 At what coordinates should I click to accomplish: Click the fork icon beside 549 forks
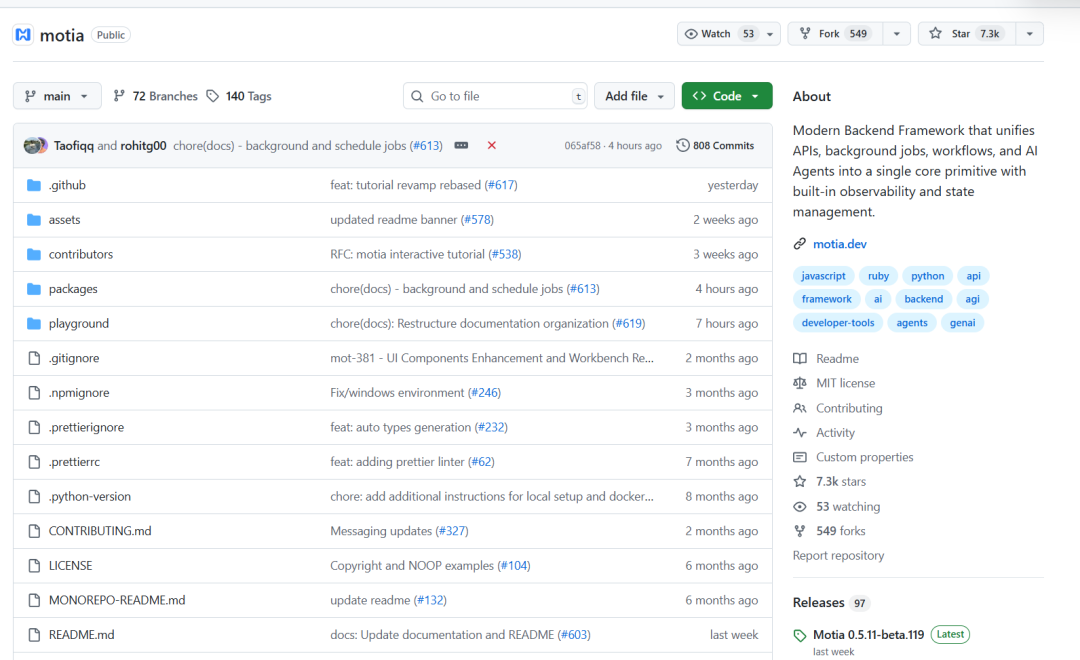point(800,530)
